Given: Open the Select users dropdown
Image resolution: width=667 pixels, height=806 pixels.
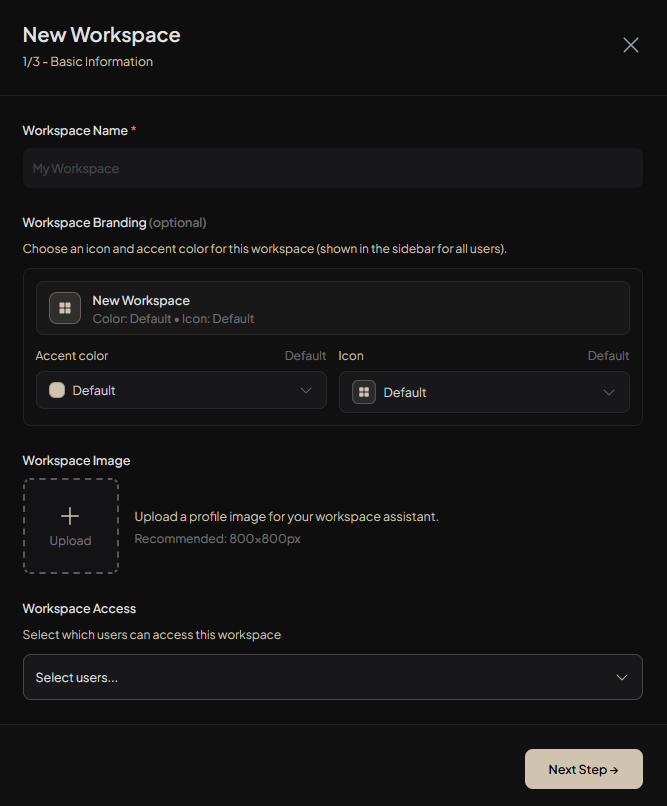Looking at the screenshot, I should tap(332, 677).
